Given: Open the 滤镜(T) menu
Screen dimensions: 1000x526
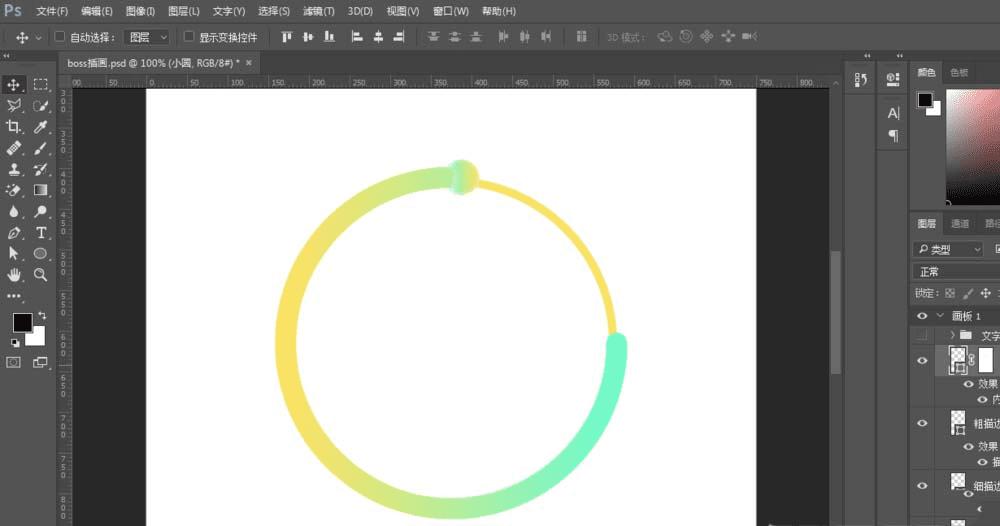Looking at the screenshot, I should pos(318,11).
